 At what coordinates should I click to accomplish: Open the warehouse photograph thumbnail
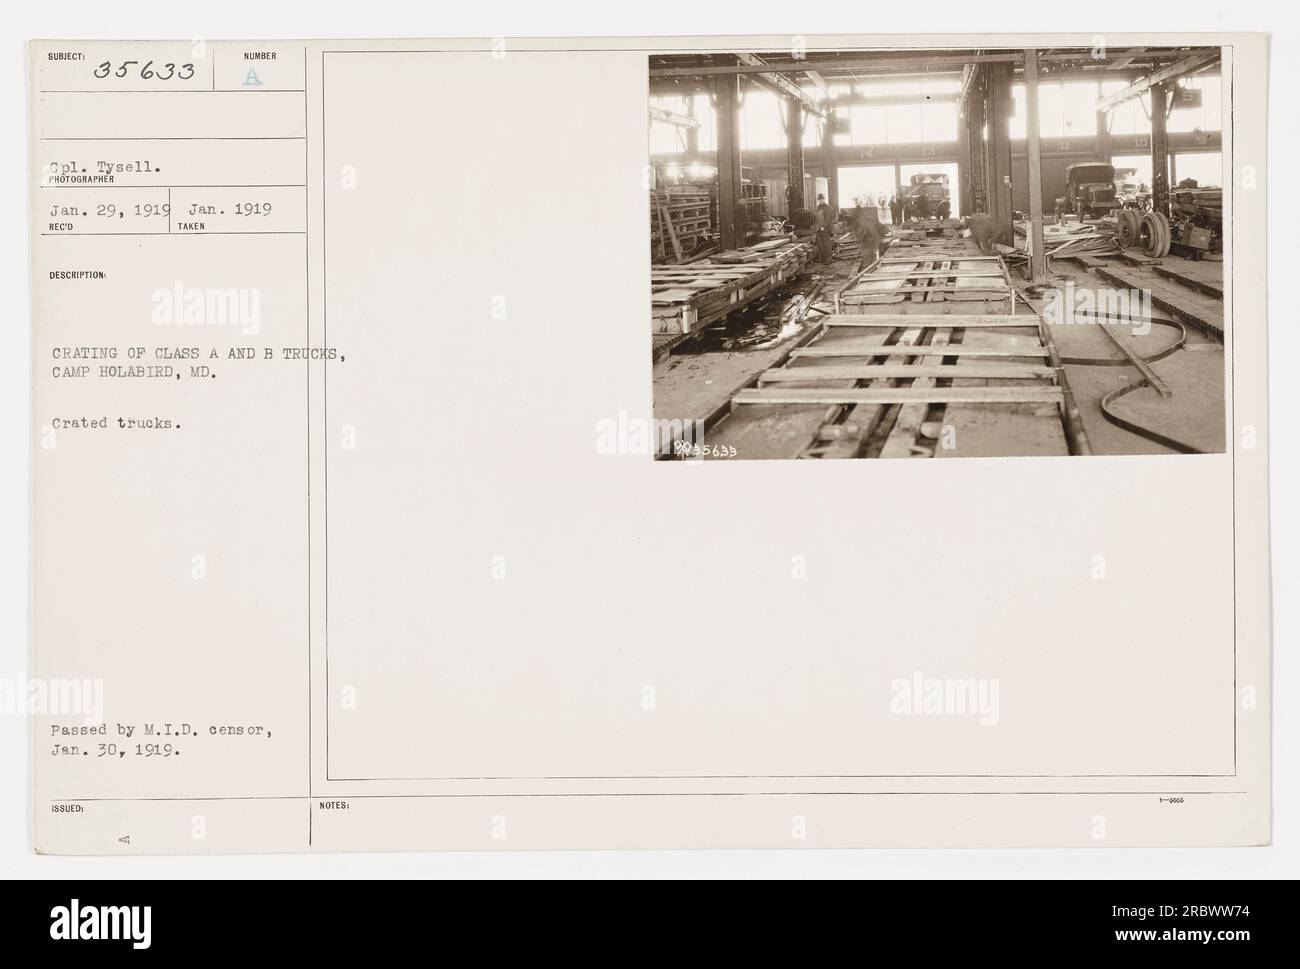click(936, 252)
